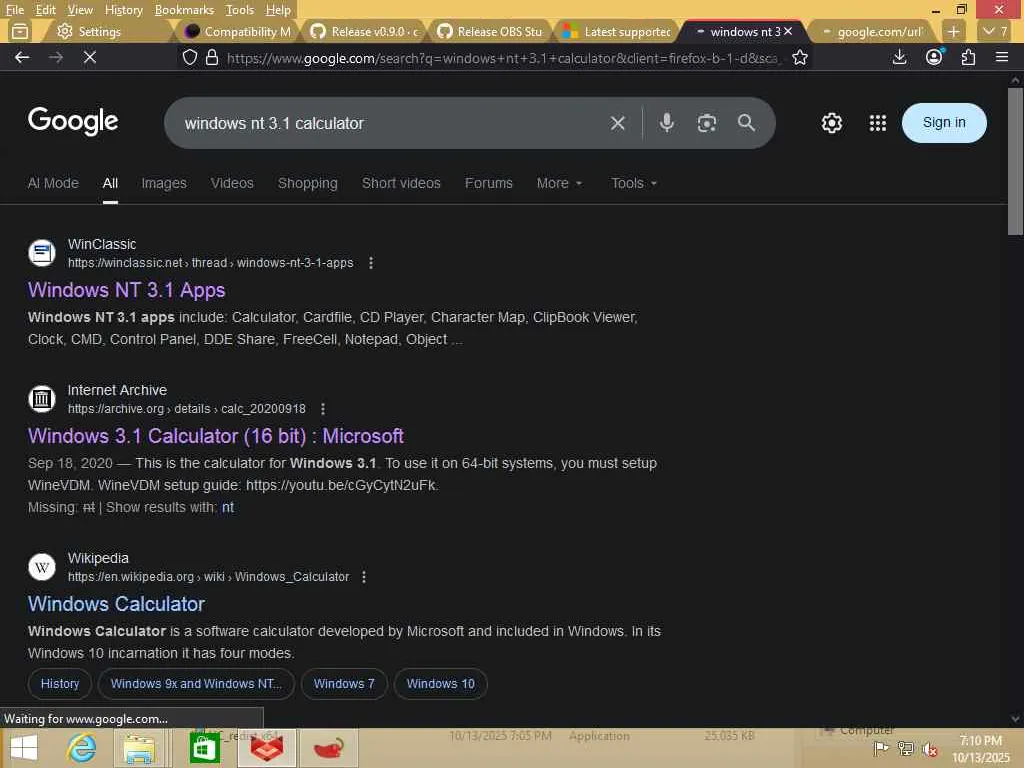Click the site security padlock icon
This screenshot has width=1024, height=768.
(x=212, y=57)
